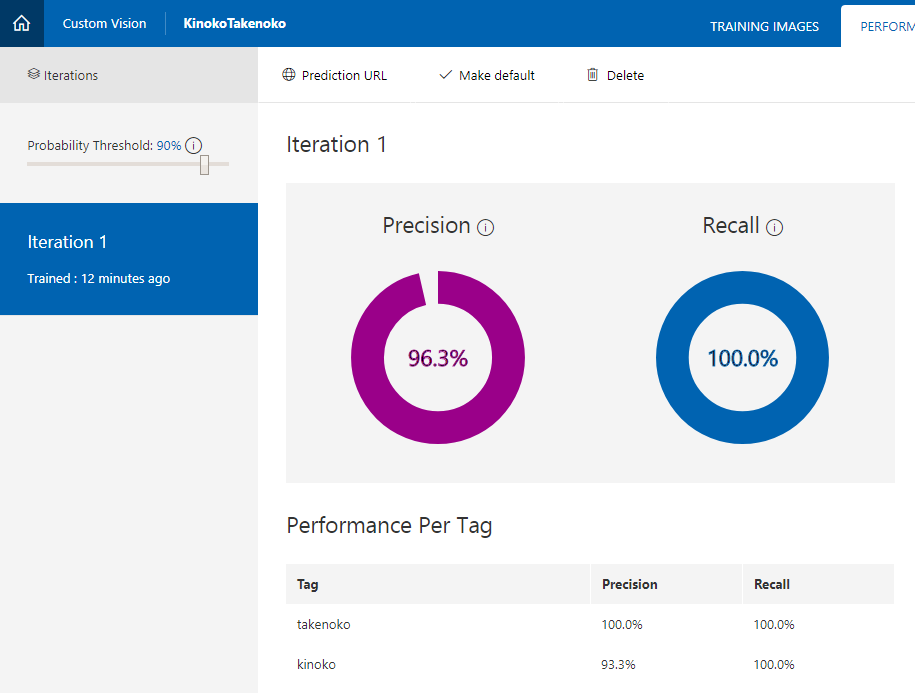
Task: Click the Make default button
Action: click(x=496, y=75)
